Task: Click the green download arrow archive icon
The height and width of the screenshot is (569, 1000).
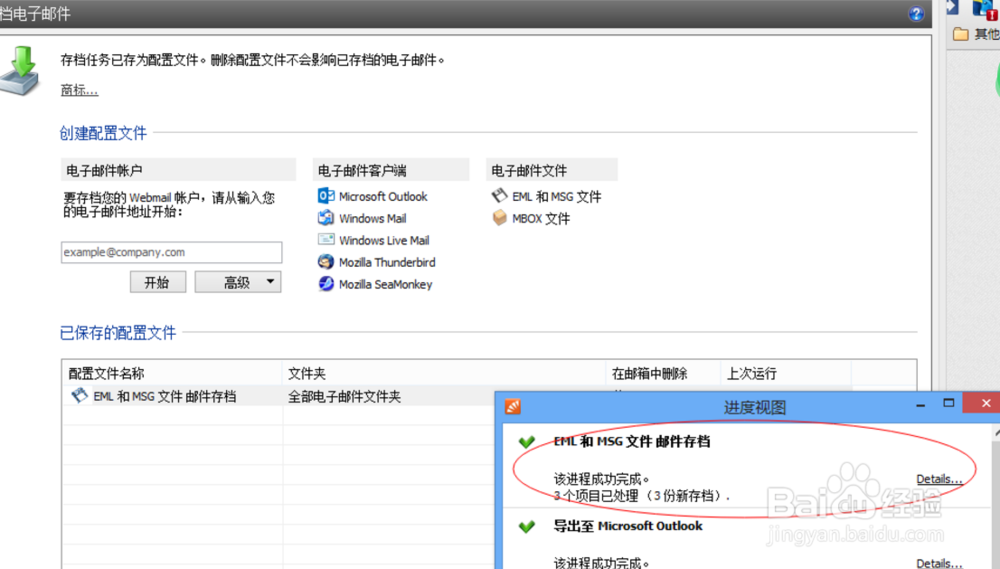Action: coord(20,71)
